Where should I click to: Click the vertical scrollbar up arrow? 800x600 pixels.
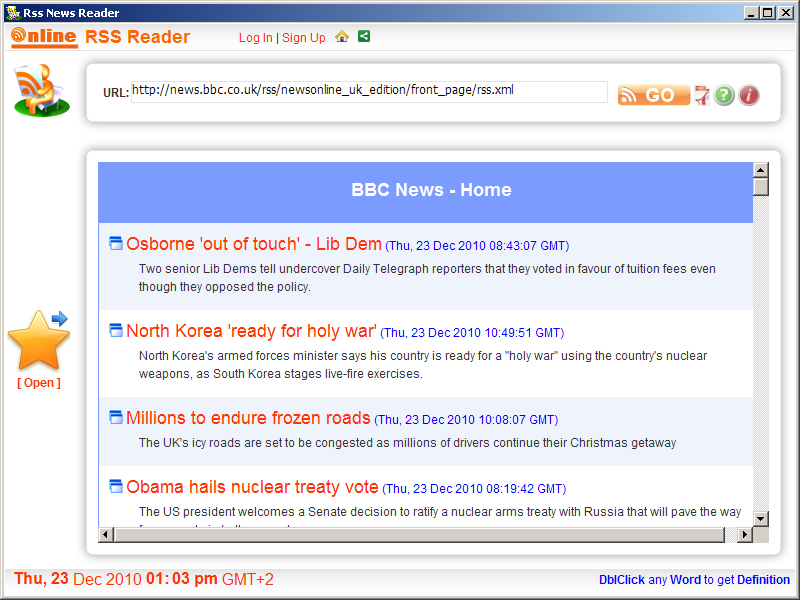coord(761,170)
